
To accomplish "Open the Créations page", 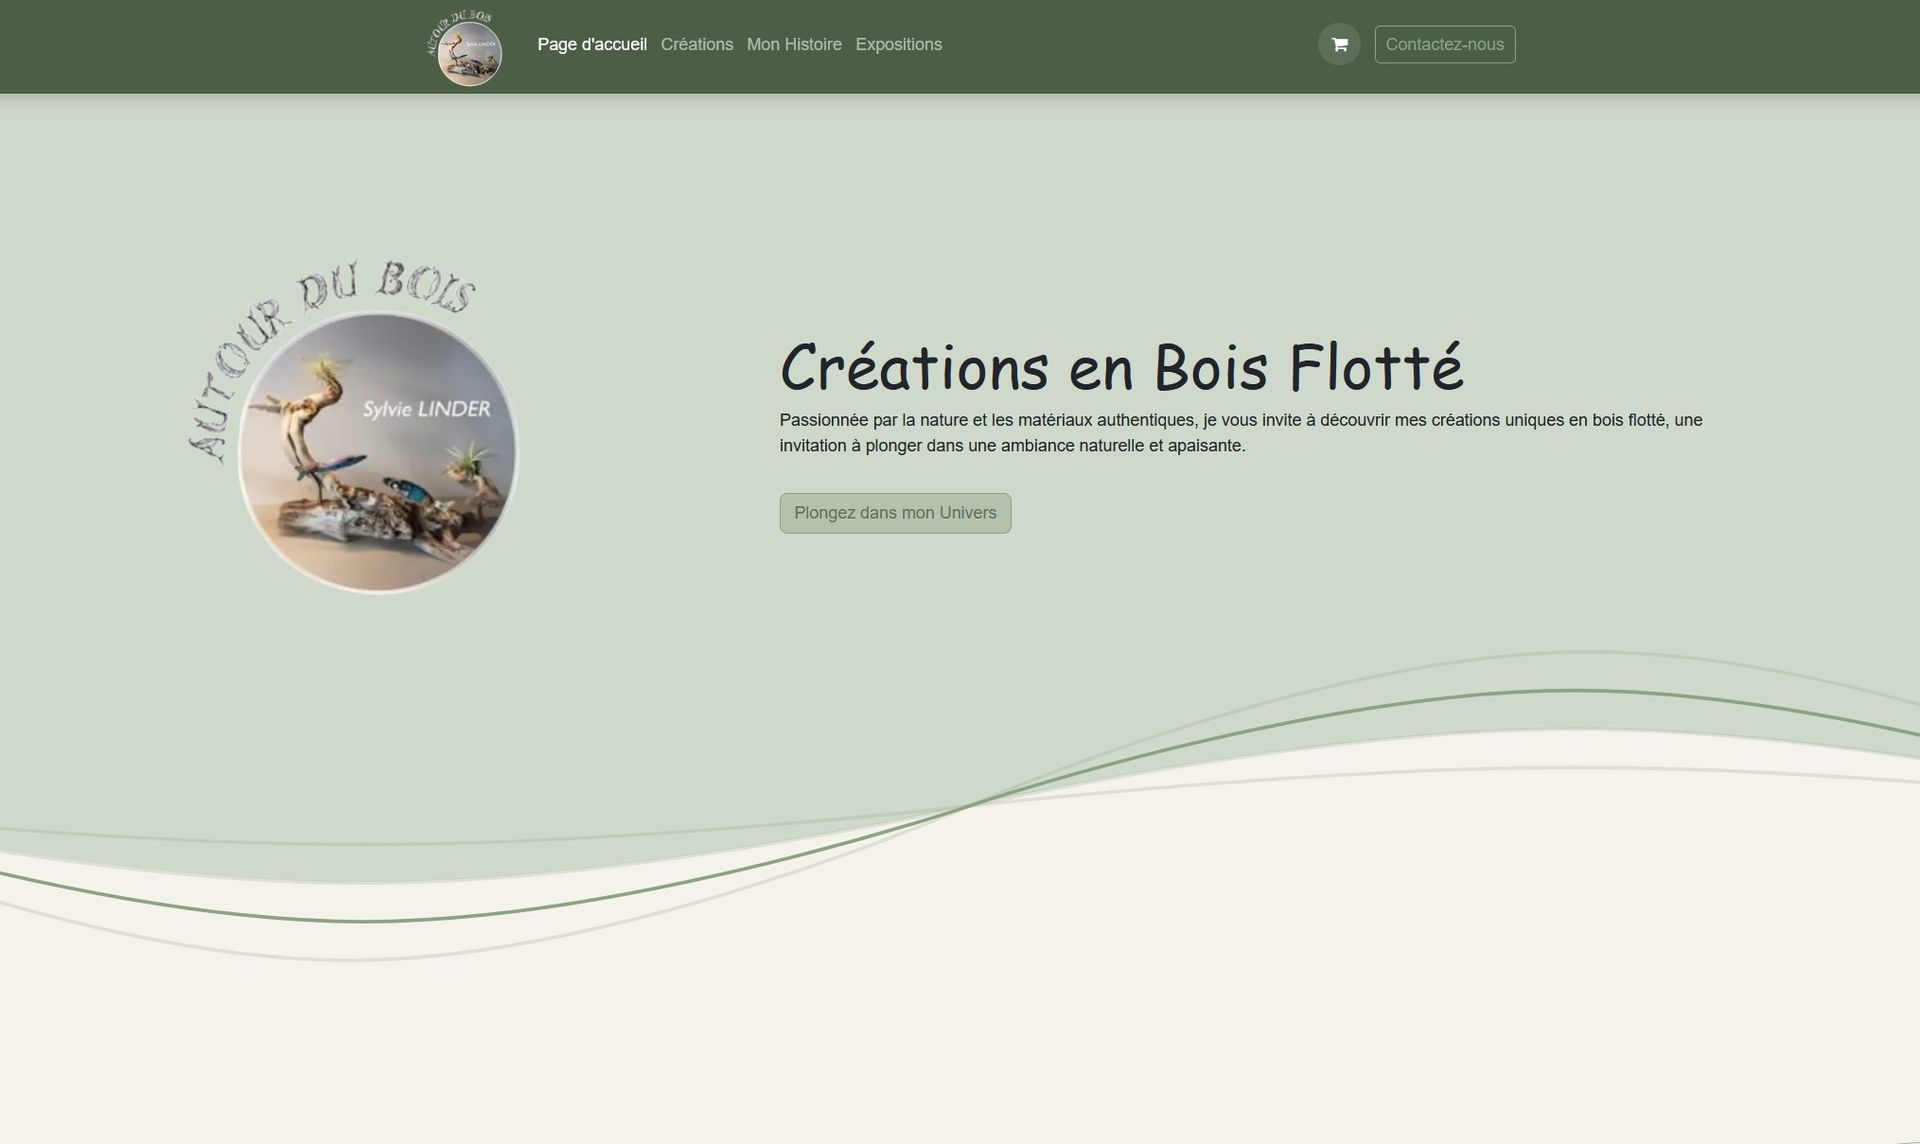I will coord(696,44).
